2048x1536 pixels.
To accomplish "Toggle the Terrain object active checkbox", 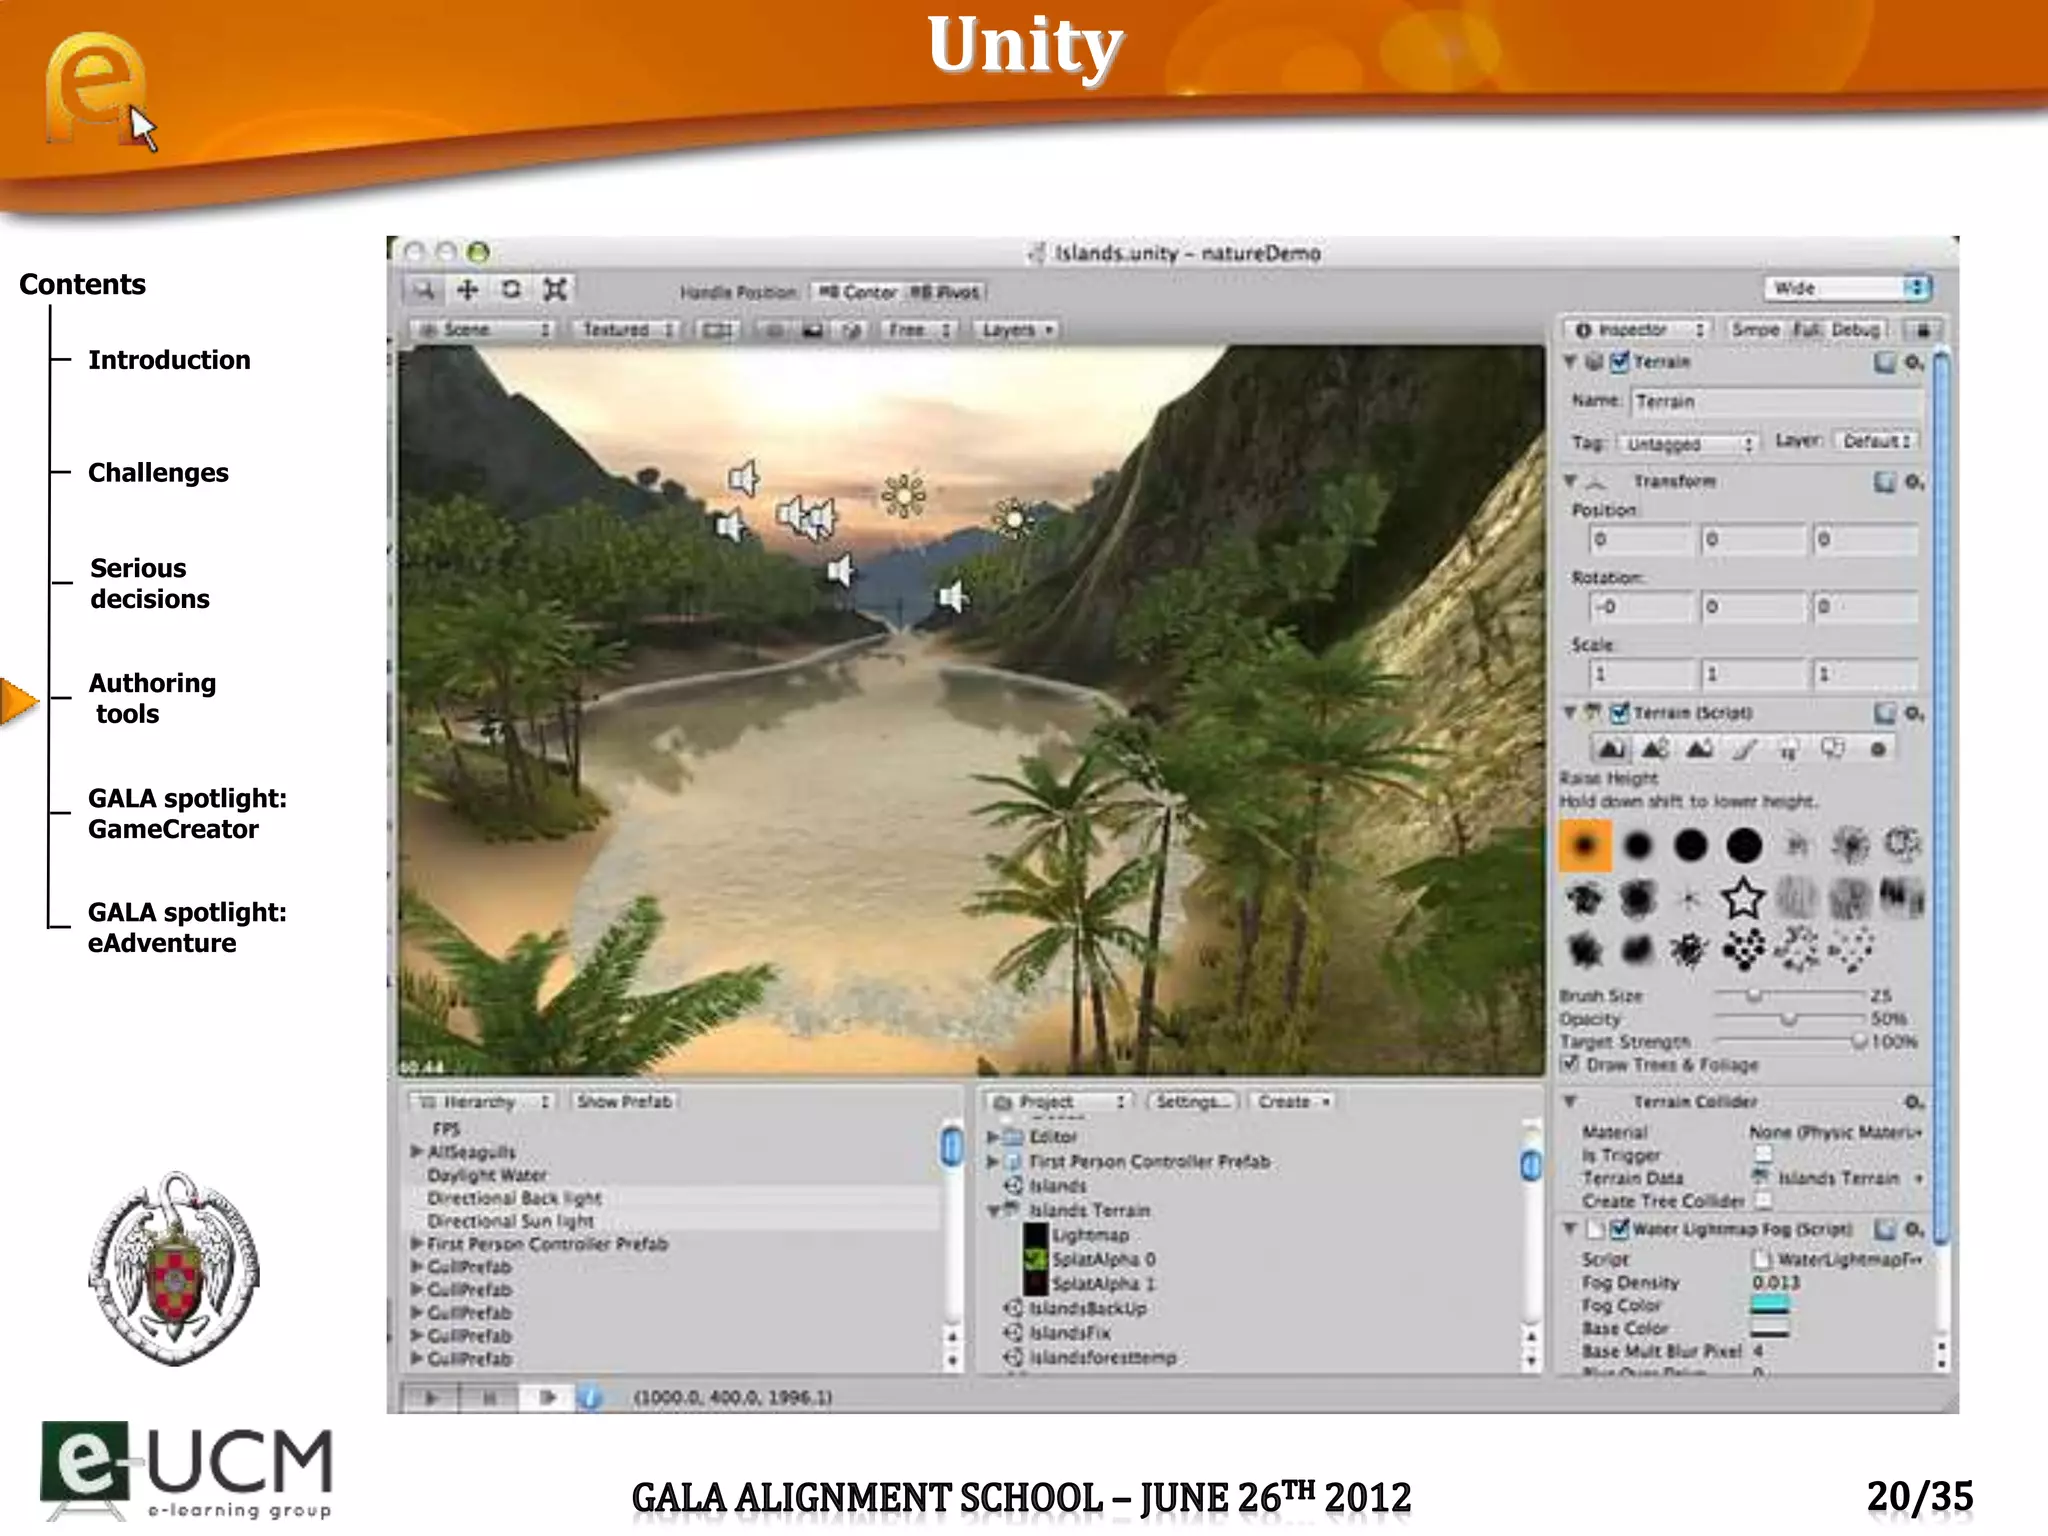I will tap(1620, 362).
